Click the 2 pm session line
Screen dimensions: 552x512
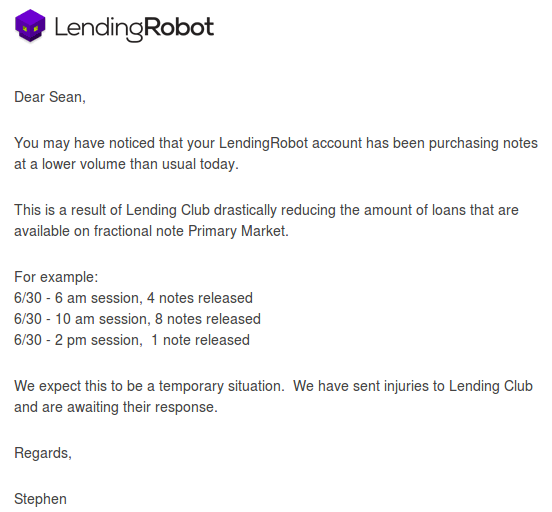[132, 340]
